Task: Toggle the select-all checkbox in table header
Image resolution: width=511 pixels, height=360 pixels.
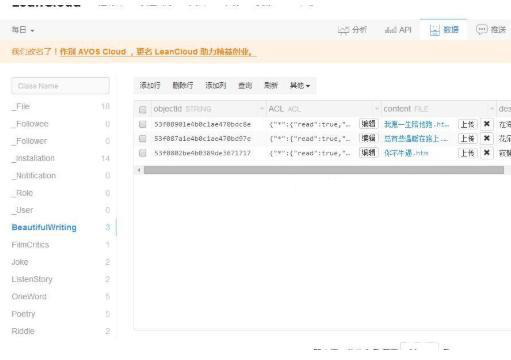Action: (x=143, y=109)
